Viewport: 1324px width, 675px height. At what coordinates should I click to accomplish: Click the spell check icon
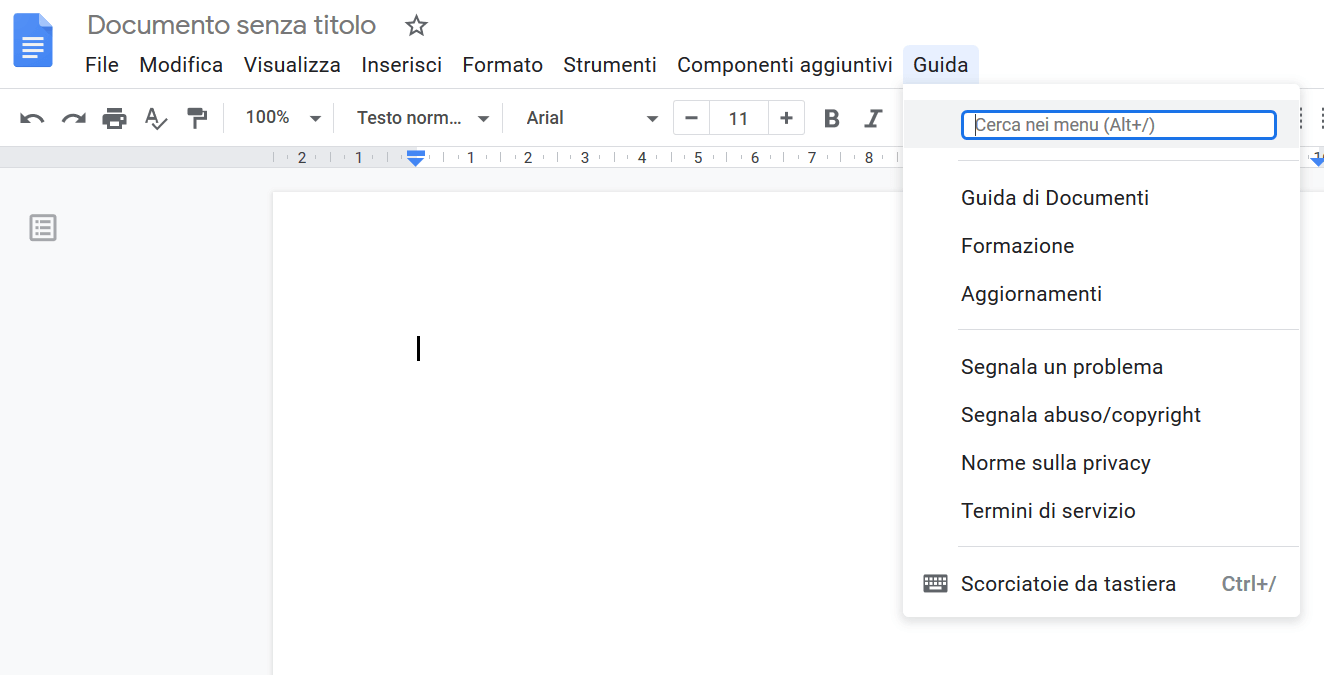coord(156,118)
